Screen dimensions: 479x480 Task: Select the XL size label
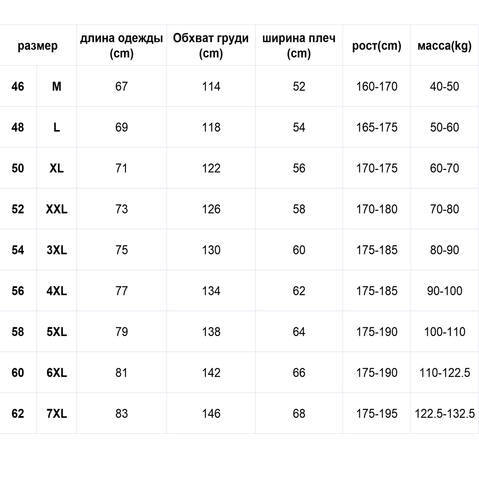point(57,168)
